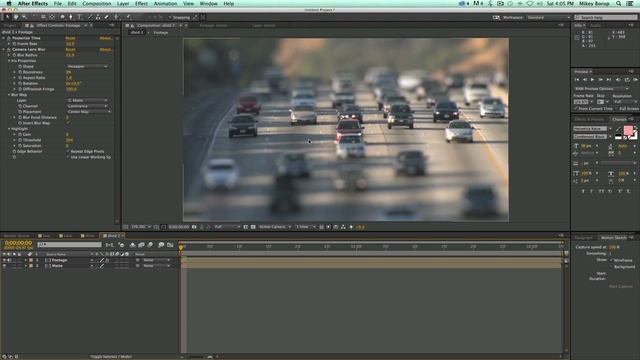640x360 pixels.
Task: Click the Composition Mini-Flowchart icon
Action: pos(109,245)
